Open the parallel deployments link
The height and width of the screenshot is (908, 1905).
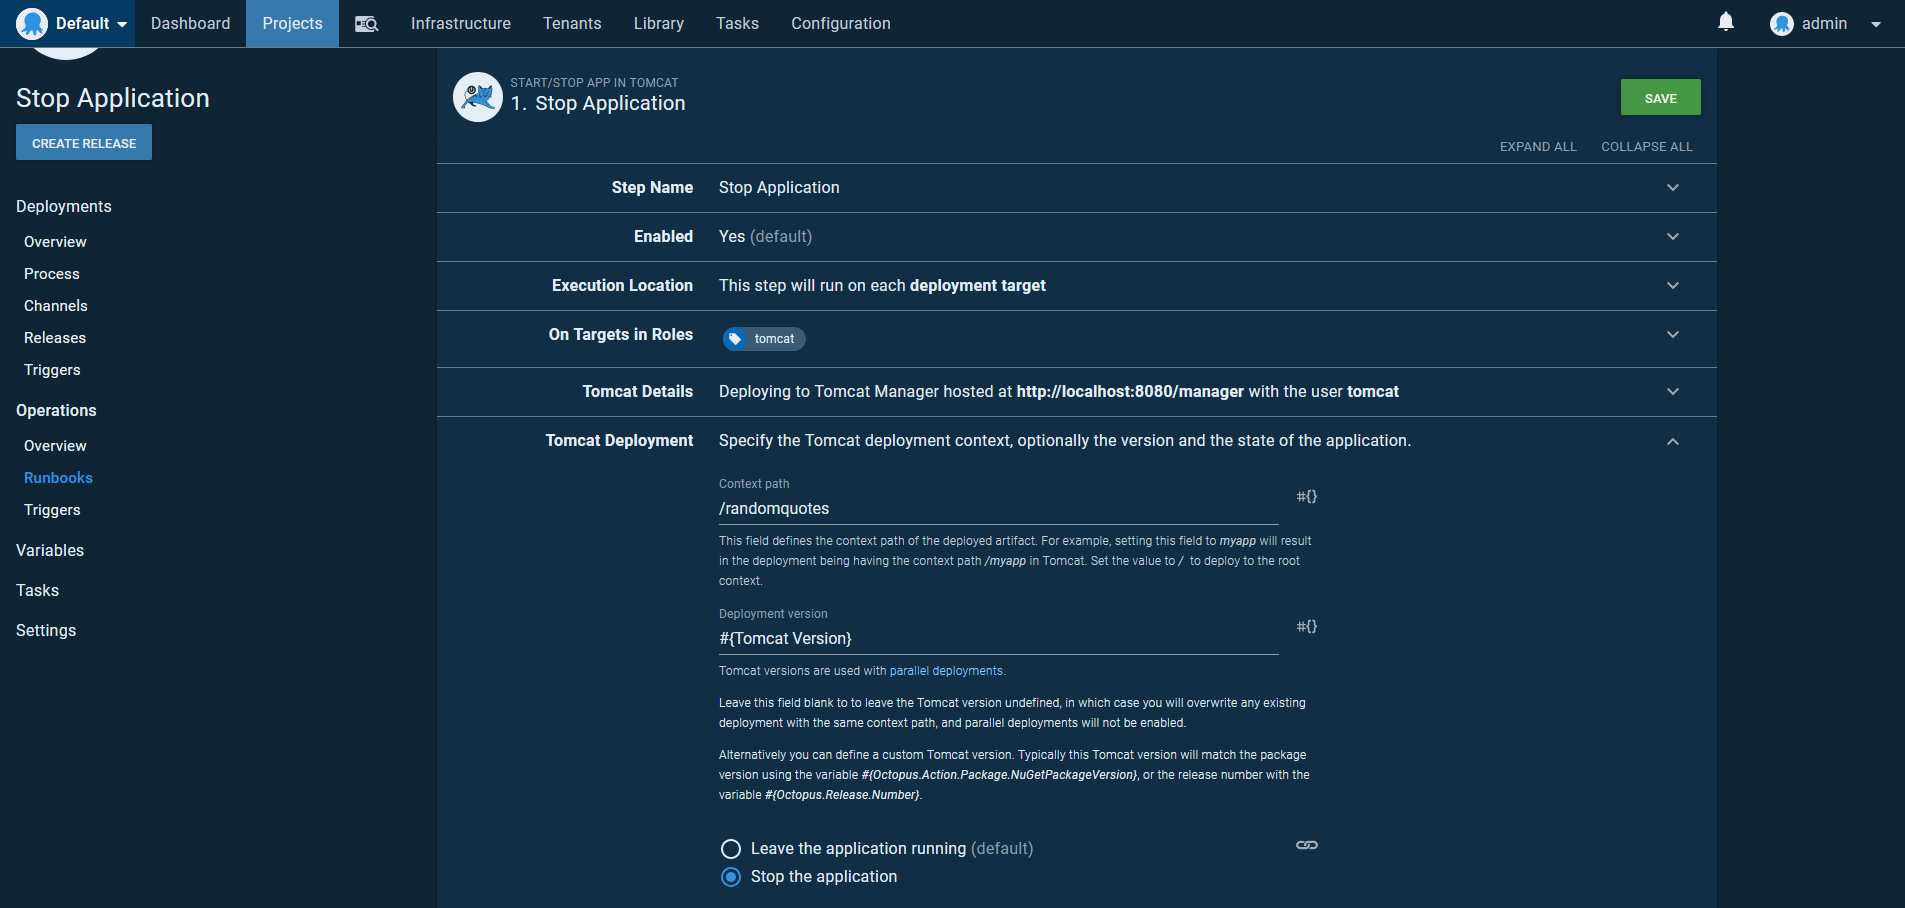coord(945,672)
